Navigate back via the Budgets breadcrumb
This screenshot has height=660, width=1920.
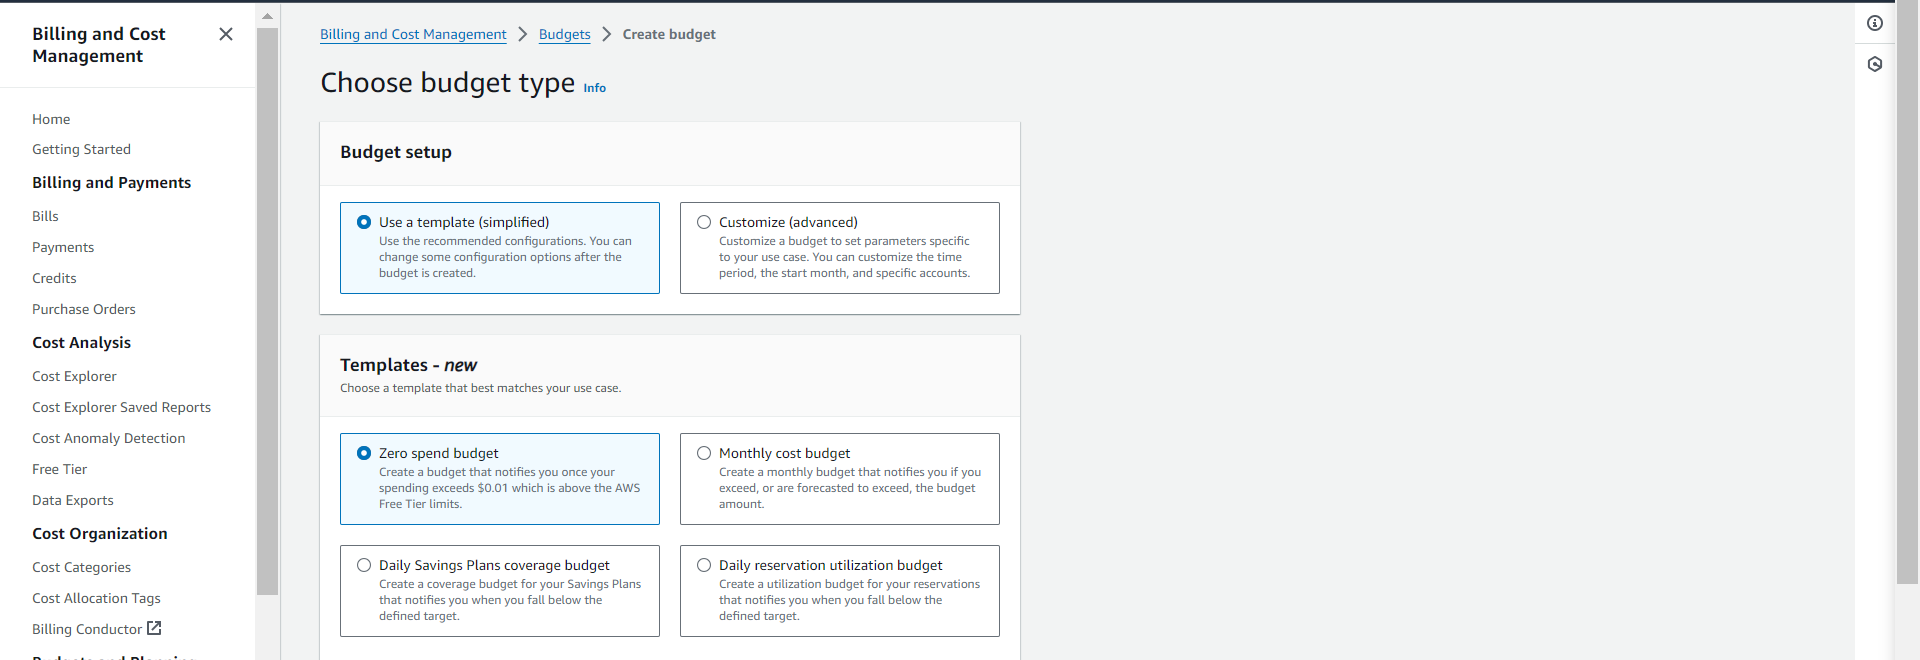[564, 33]
